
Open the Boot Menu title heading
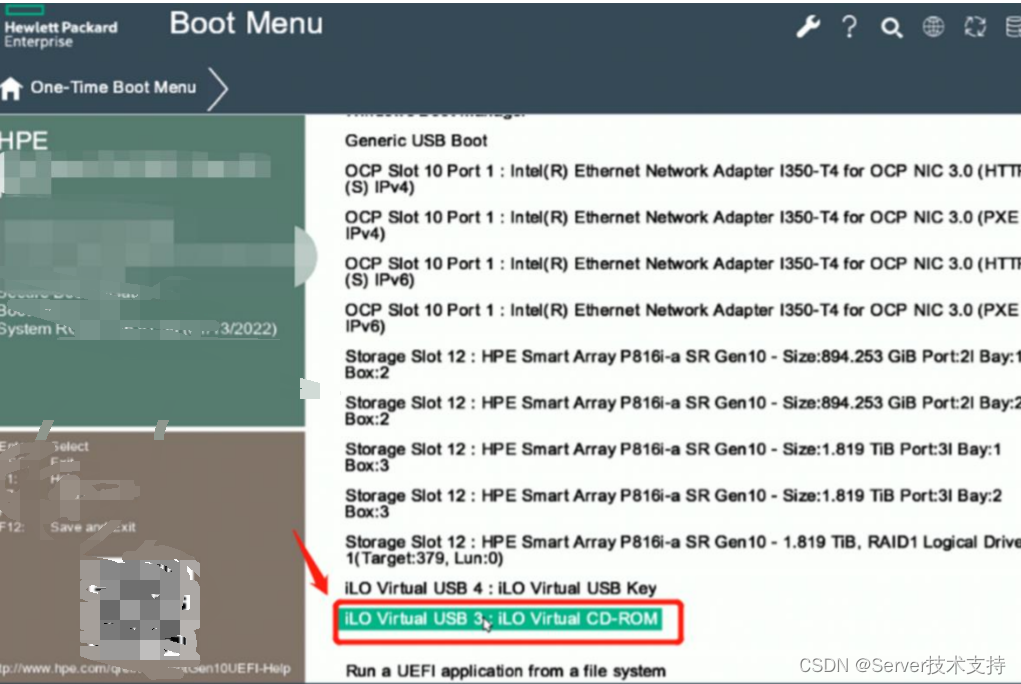point(245,23)
